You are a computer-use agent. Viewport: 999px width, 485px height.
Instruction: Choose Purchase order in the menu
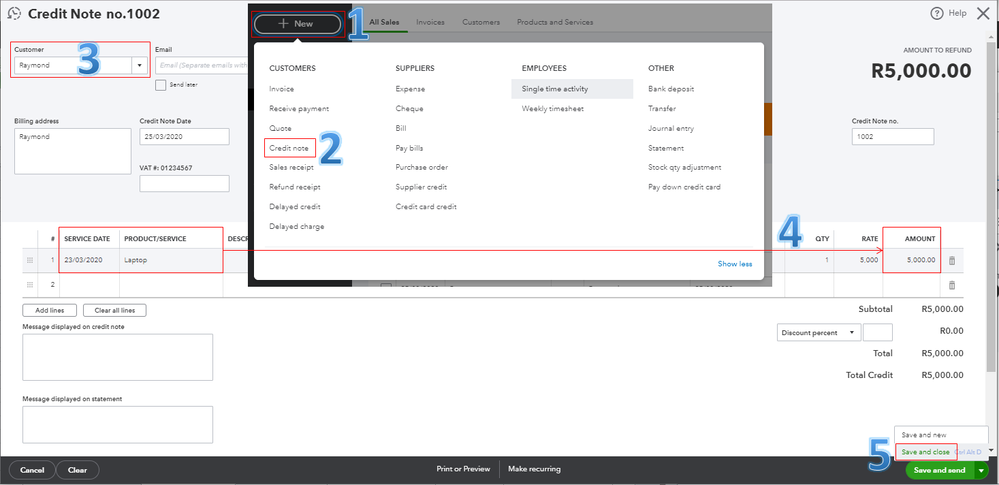pyautogui.click(x=422, y=168)
